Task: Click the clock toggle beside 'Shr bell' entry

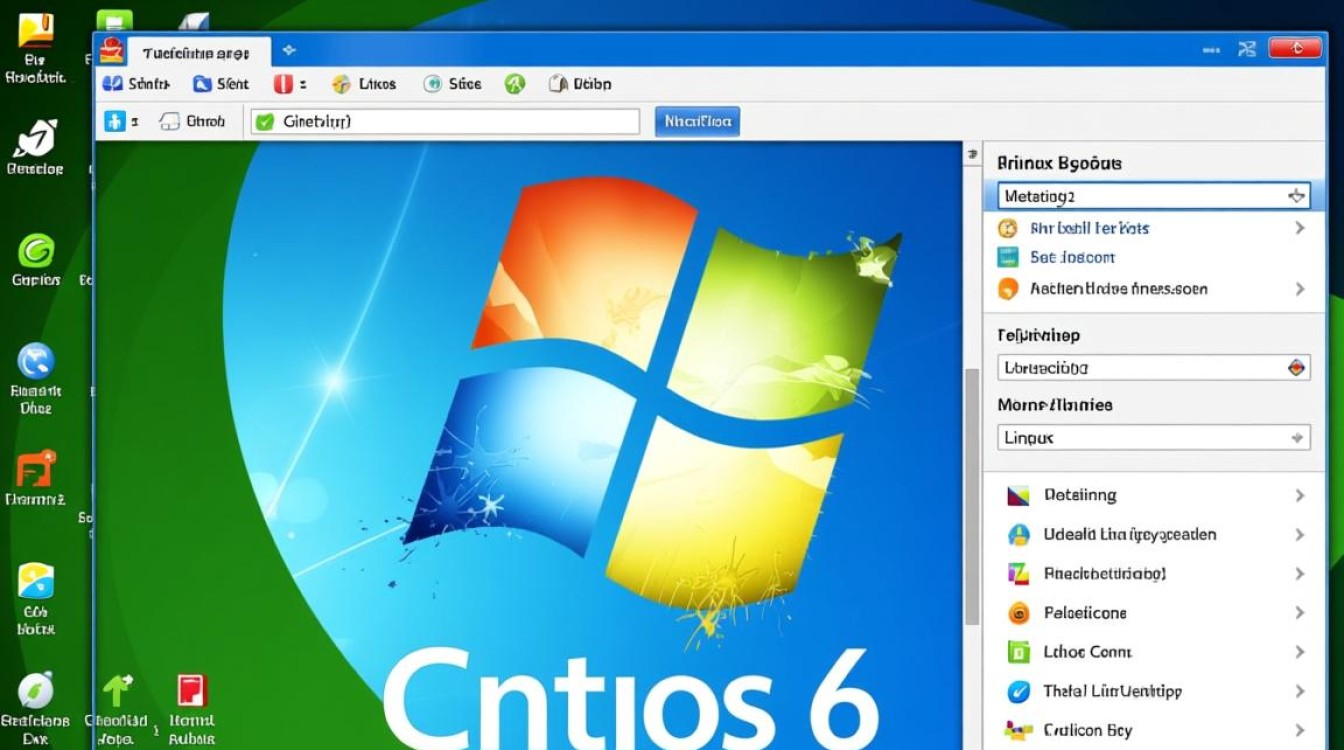Action: 1007,228
